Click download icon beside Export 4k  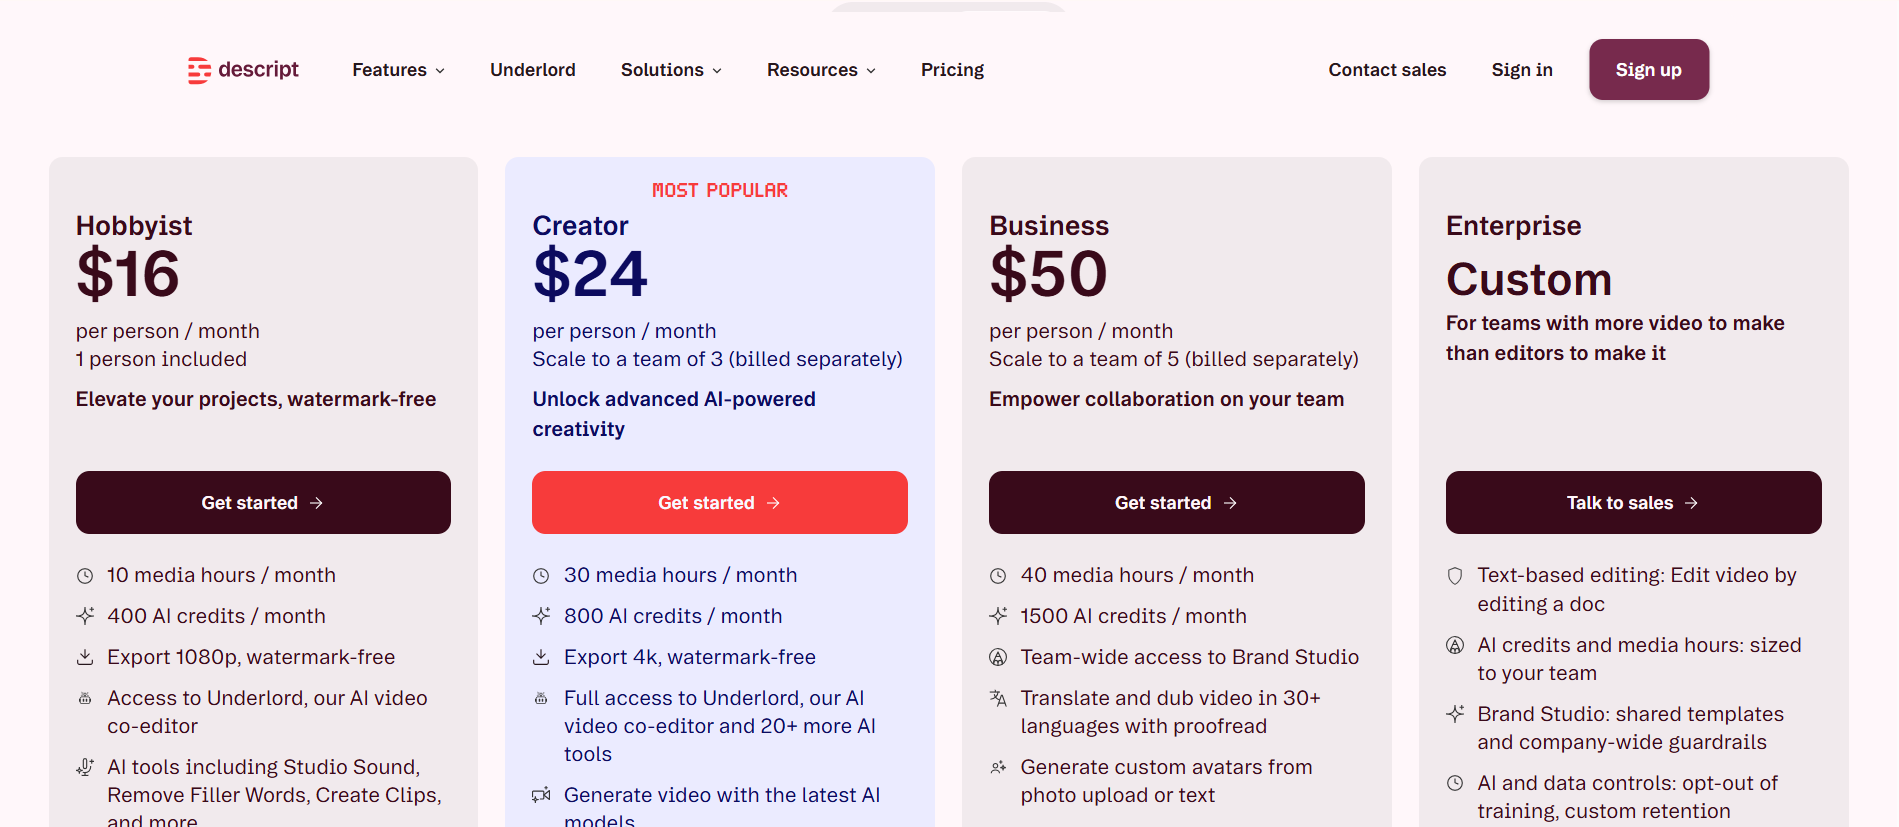[541, 657]
